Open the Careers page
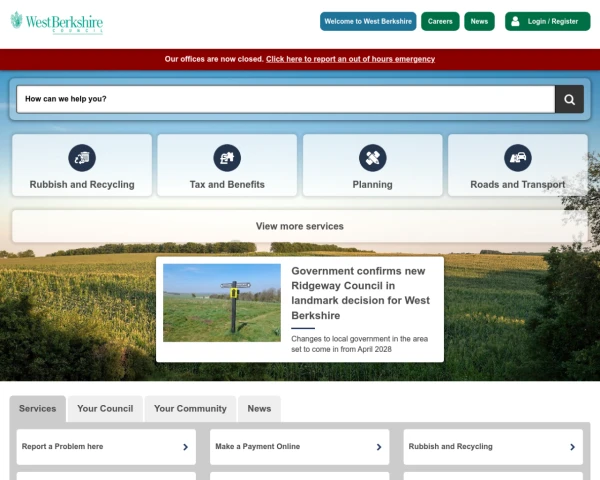 click(x=440, y=21)
